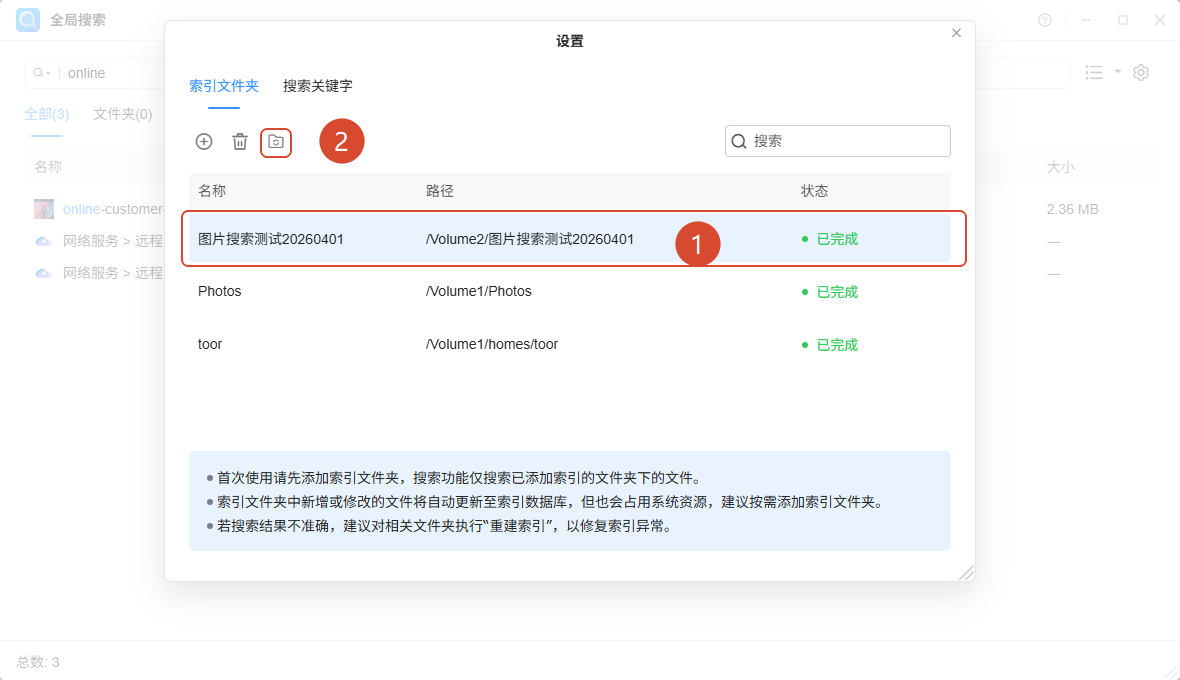Expand the view mode dropdown arrow
Viewport: 1180px width, 680px height.
pos(1118,72)
